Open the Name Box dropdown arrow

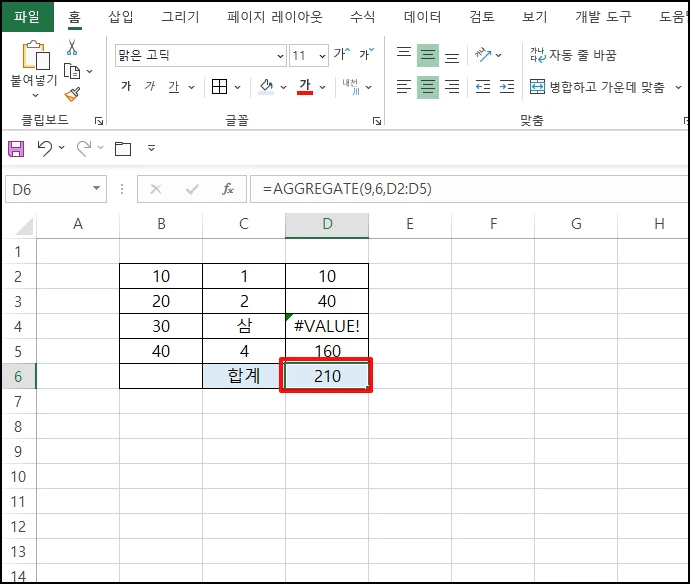(96, 189)
